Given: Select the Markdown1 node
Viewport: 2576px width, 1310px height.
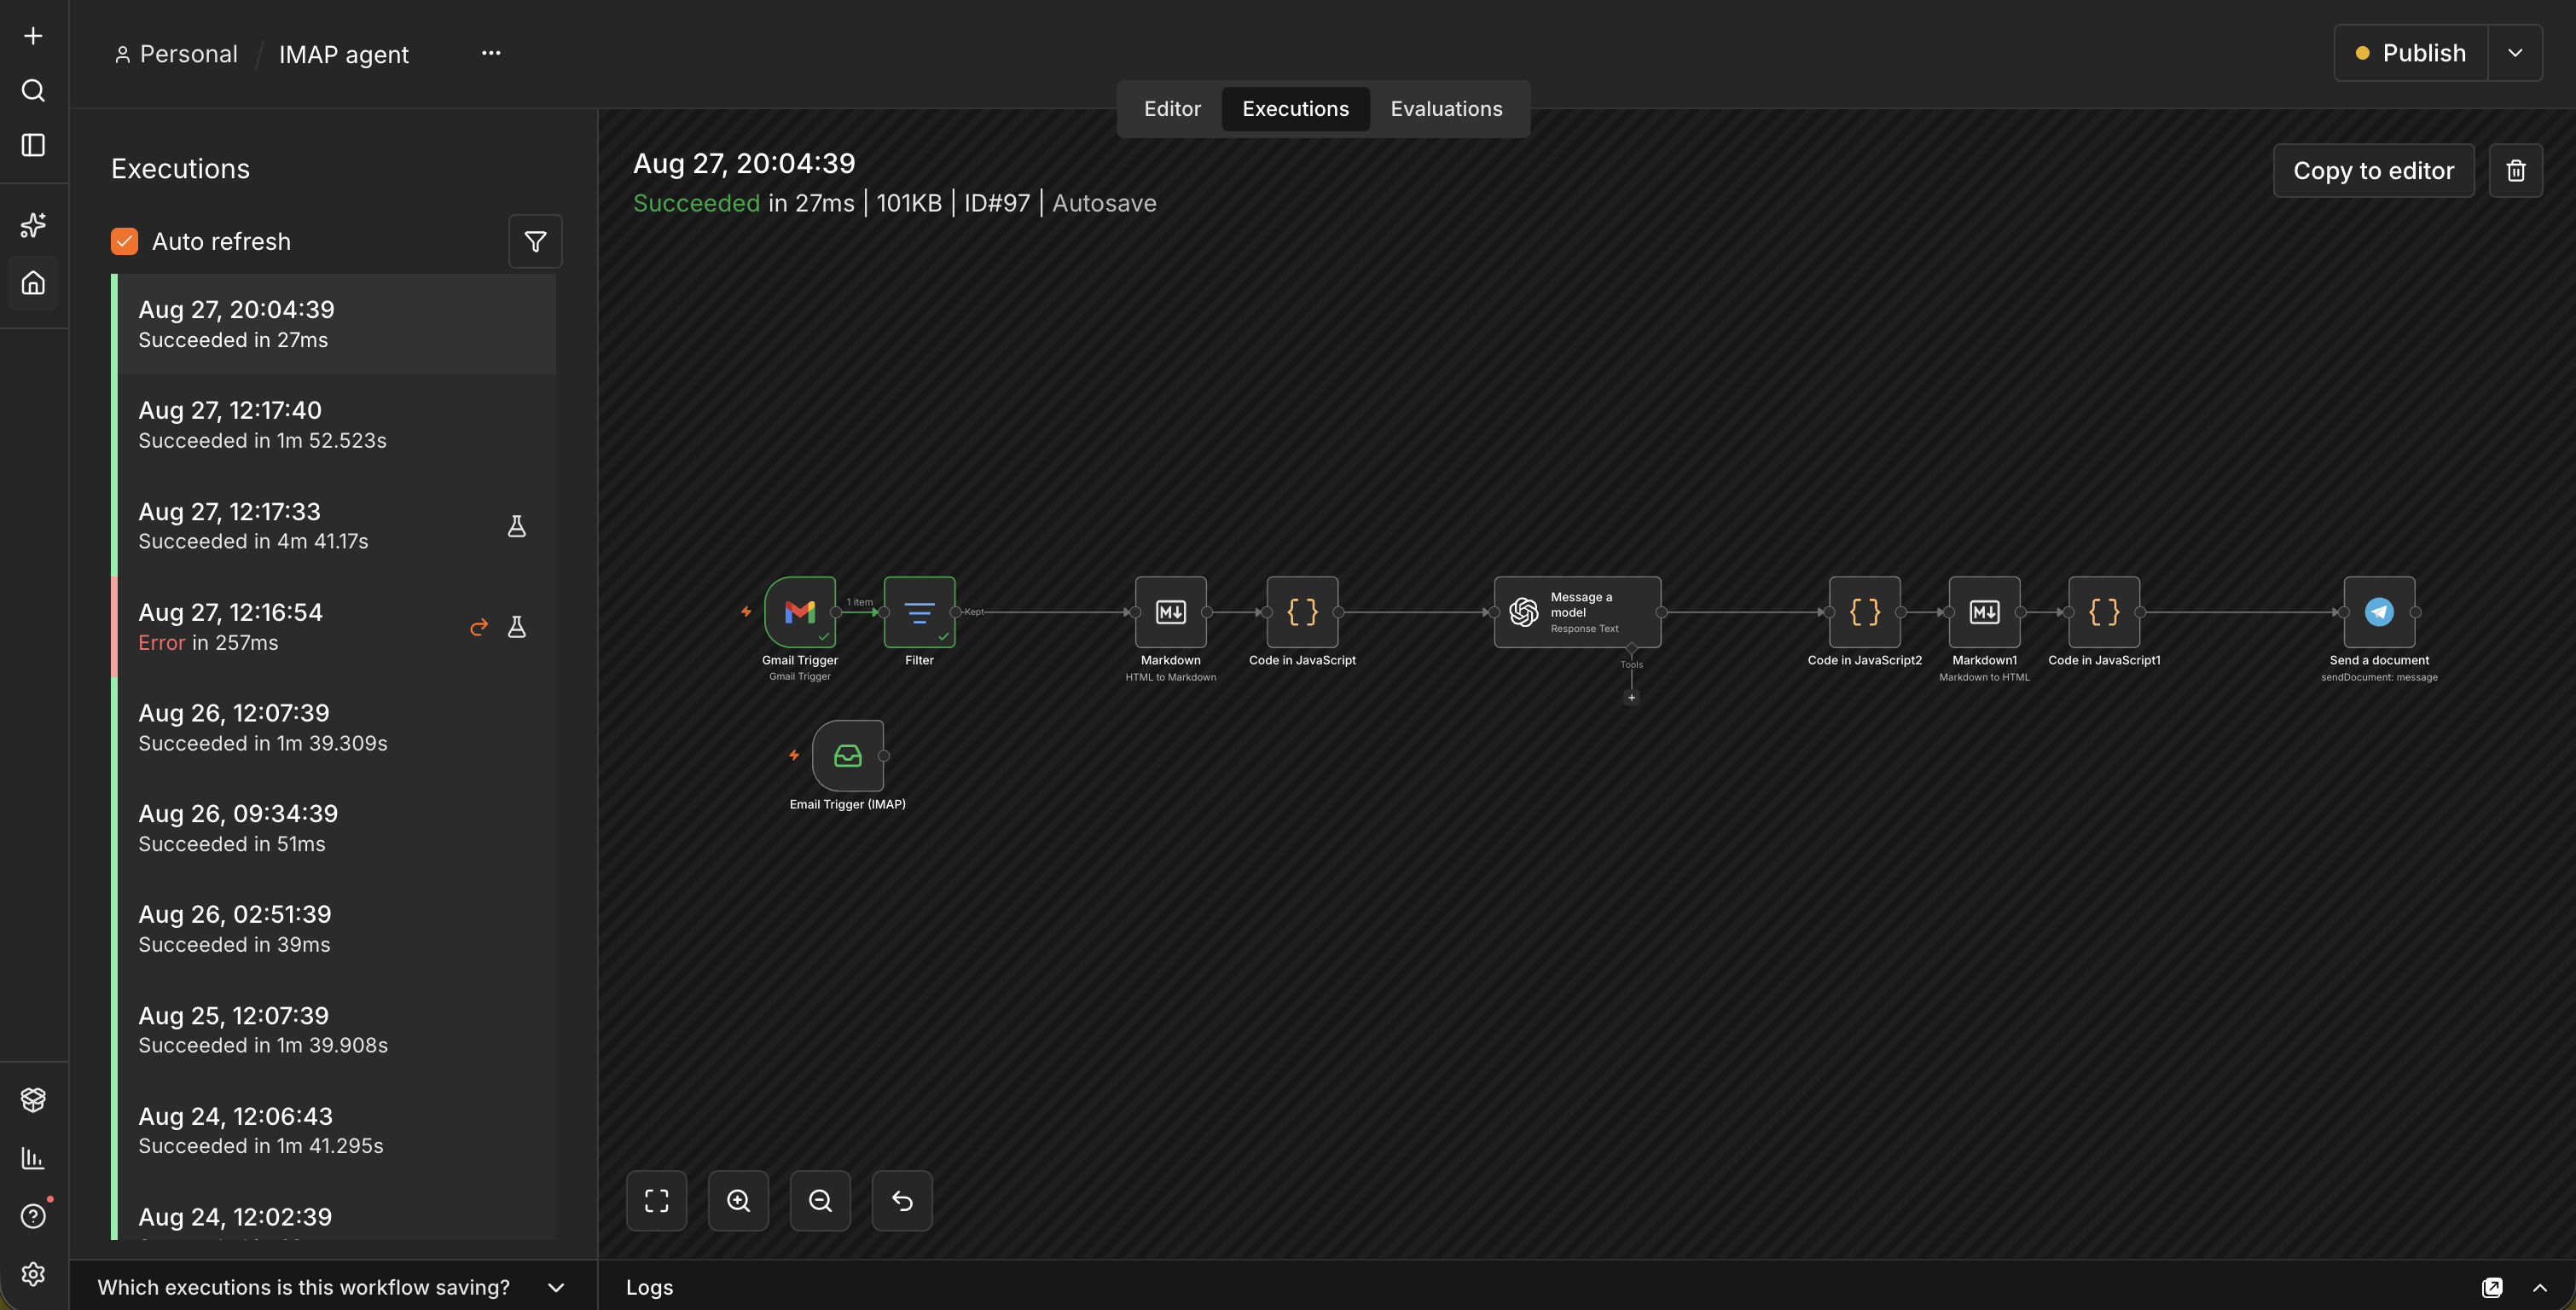Looking at the screenshot, I should click(x=1984, y=612).
